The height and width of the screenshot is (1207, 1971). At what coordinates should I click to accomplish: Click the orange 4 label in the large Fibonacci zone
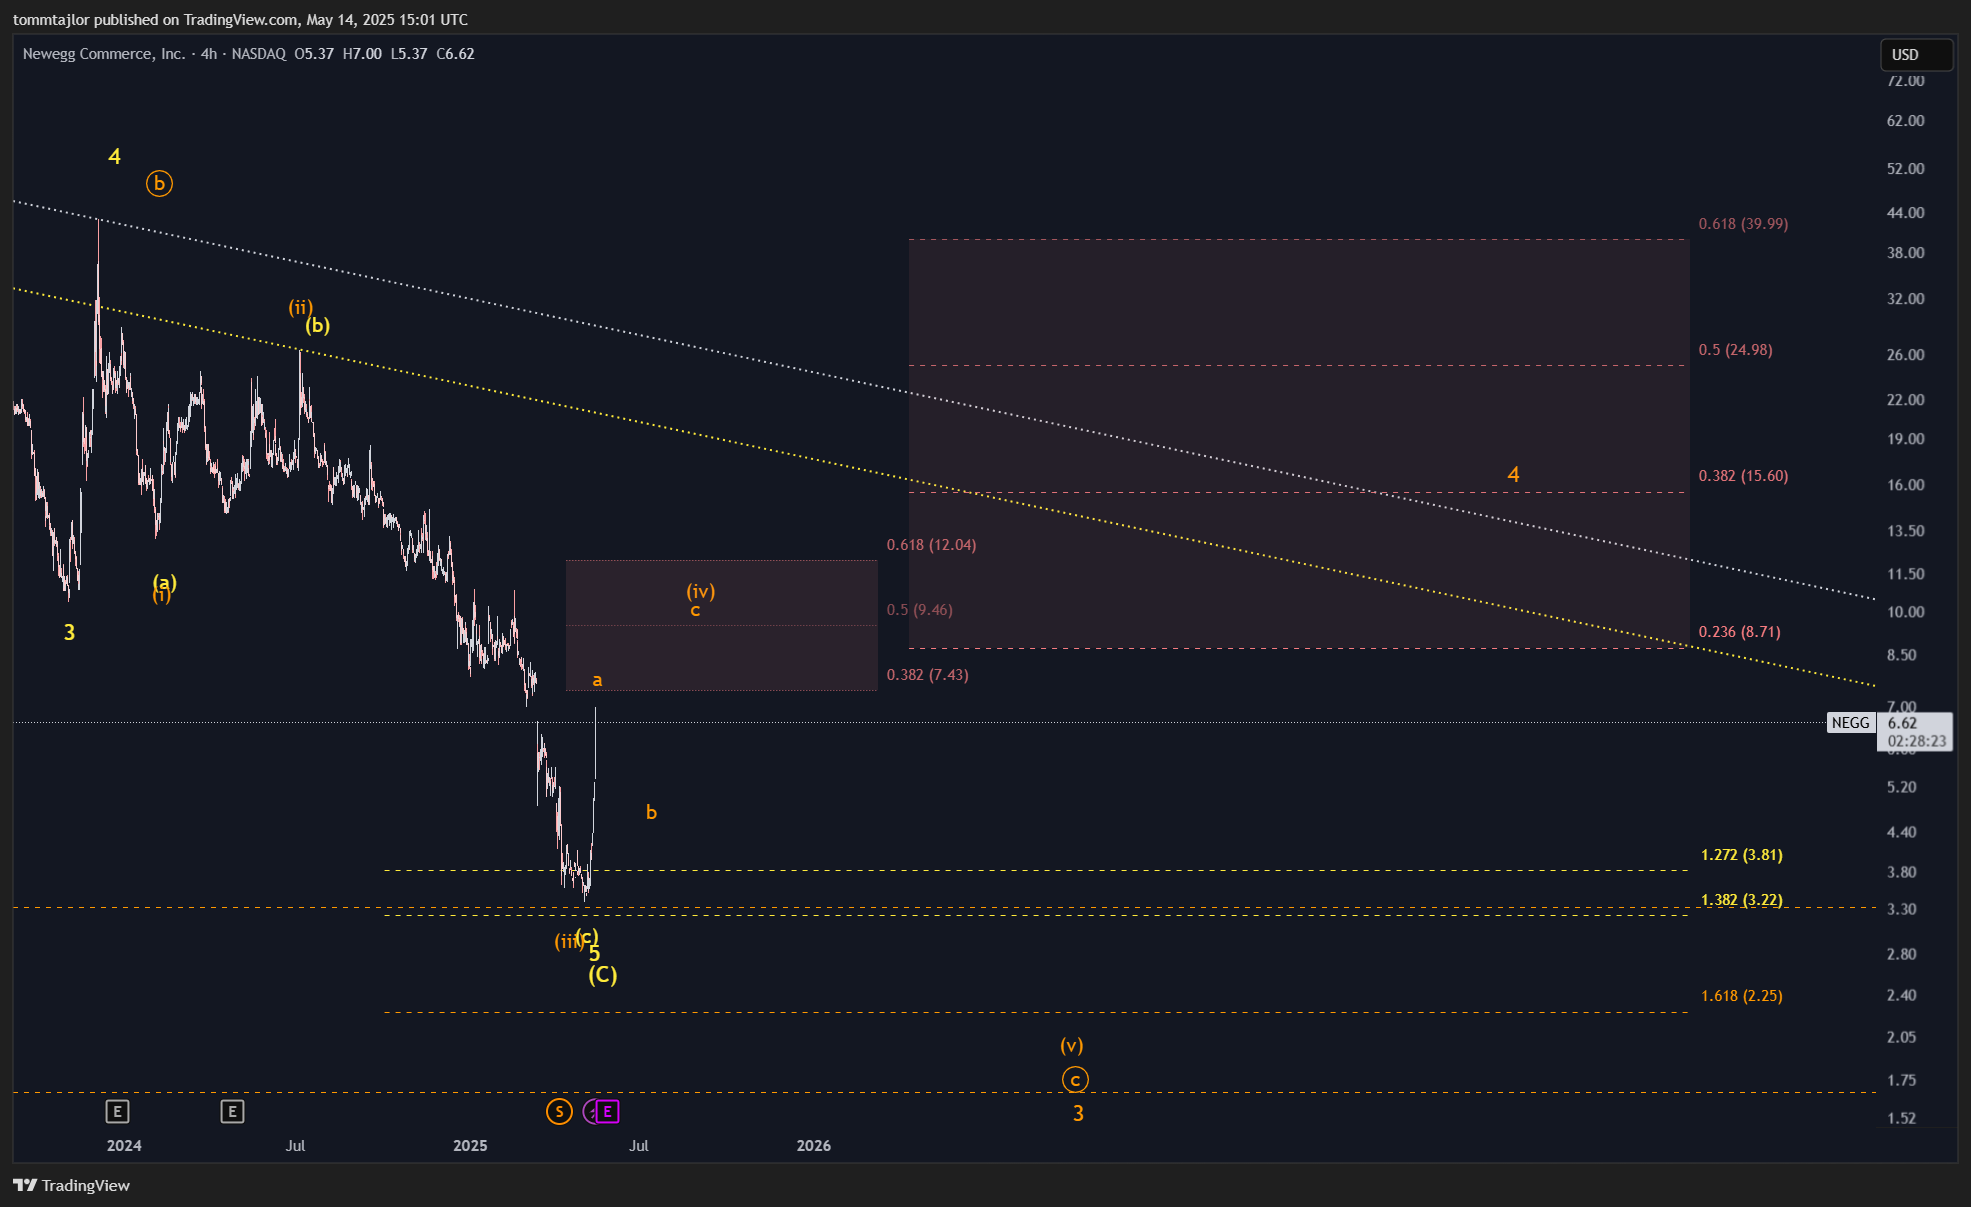tap(1513, 475)
